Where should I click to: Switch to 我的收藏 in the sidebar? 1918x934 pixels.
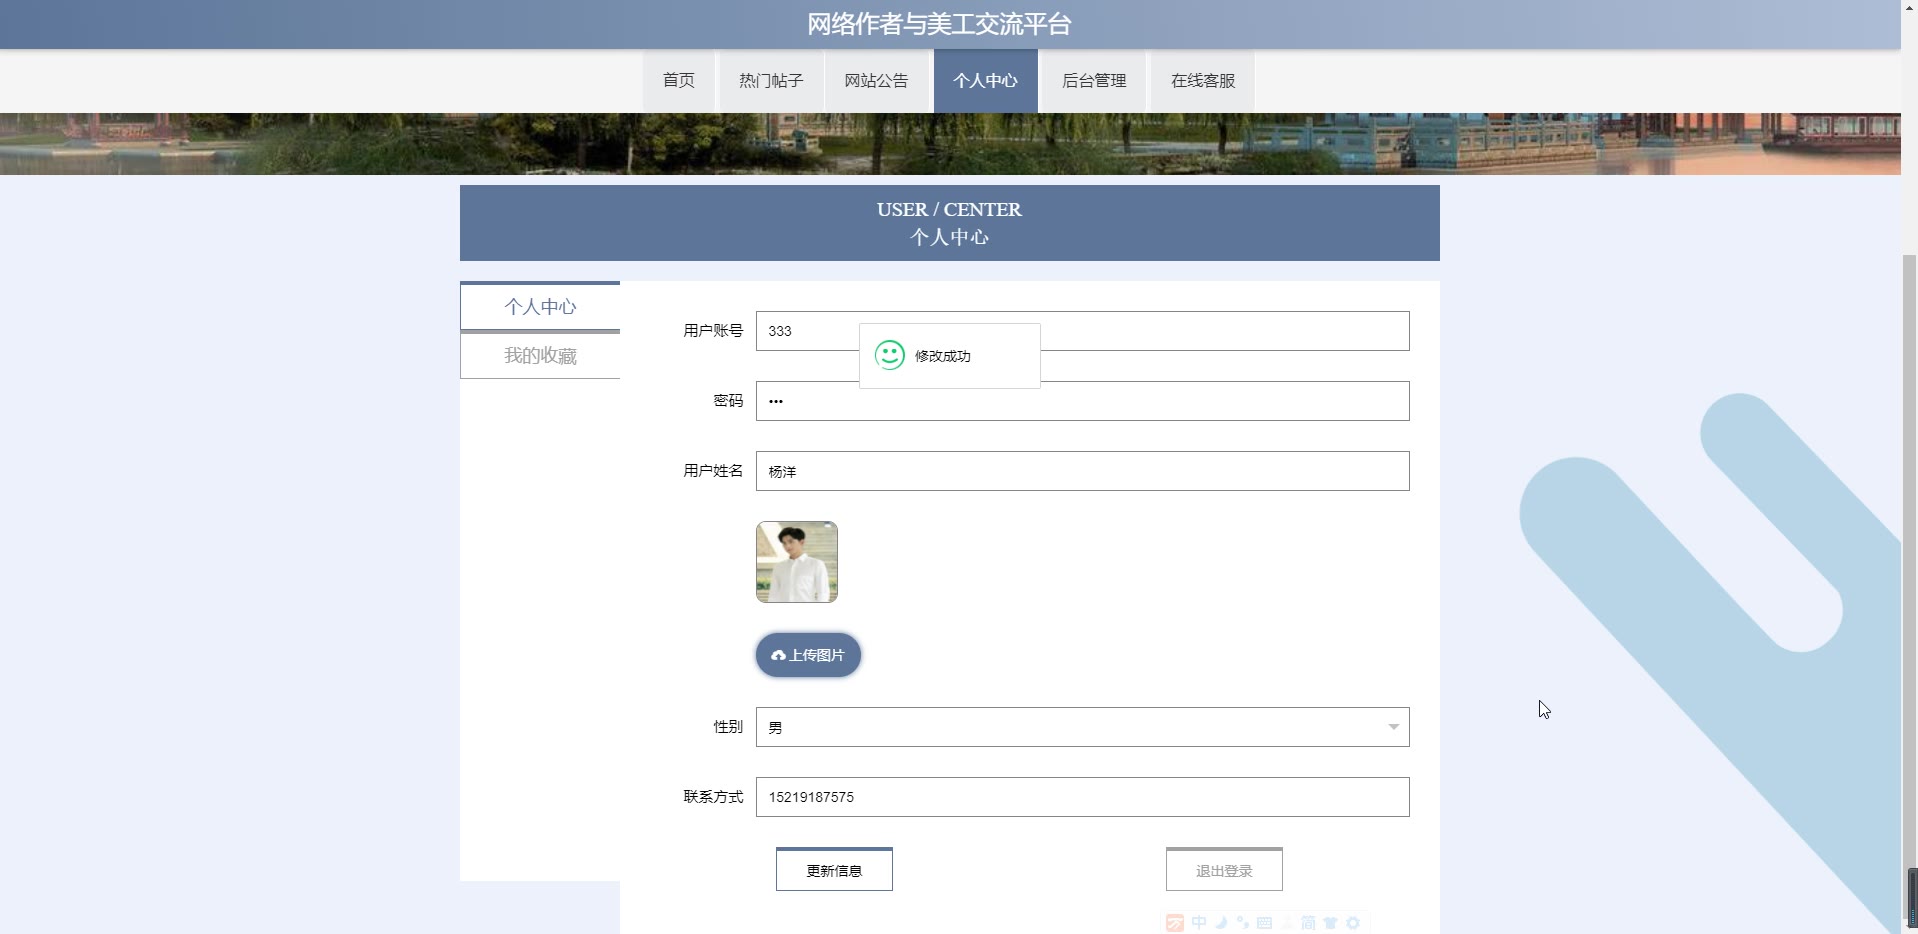(540, 356)
